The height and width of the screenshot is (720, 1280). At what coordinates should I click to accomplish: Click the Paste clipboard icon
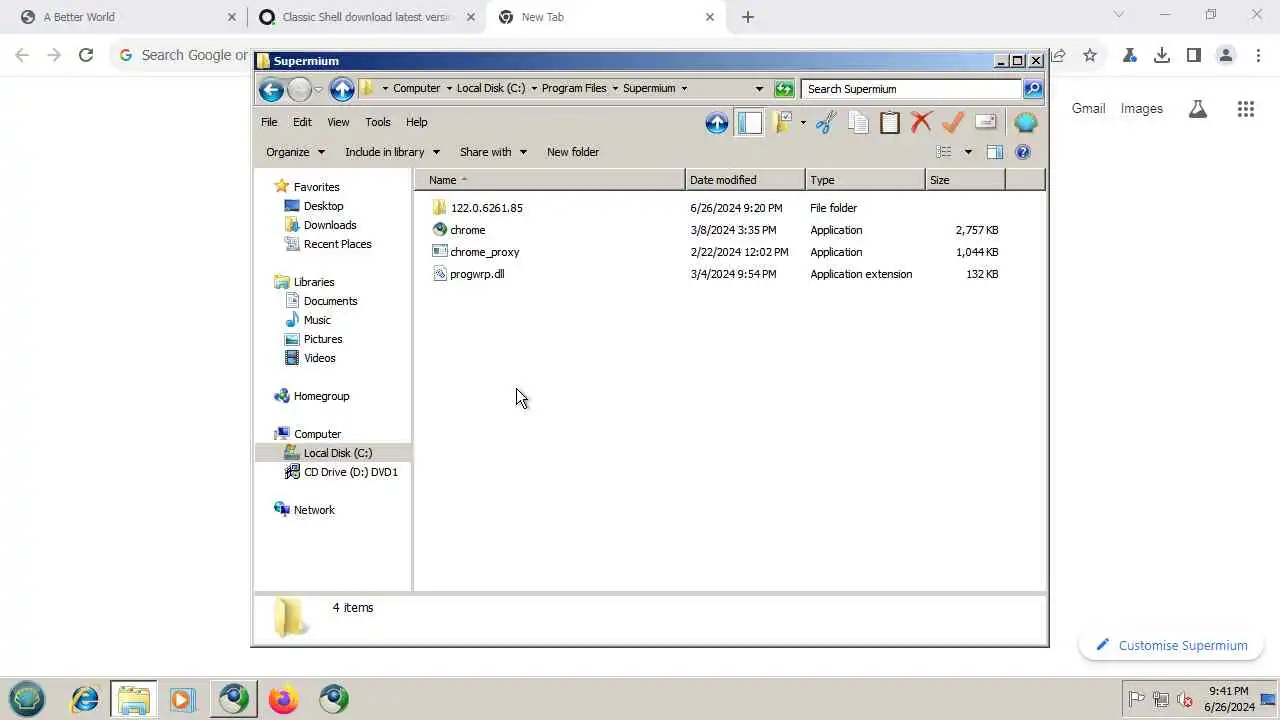tap(890, 123)
